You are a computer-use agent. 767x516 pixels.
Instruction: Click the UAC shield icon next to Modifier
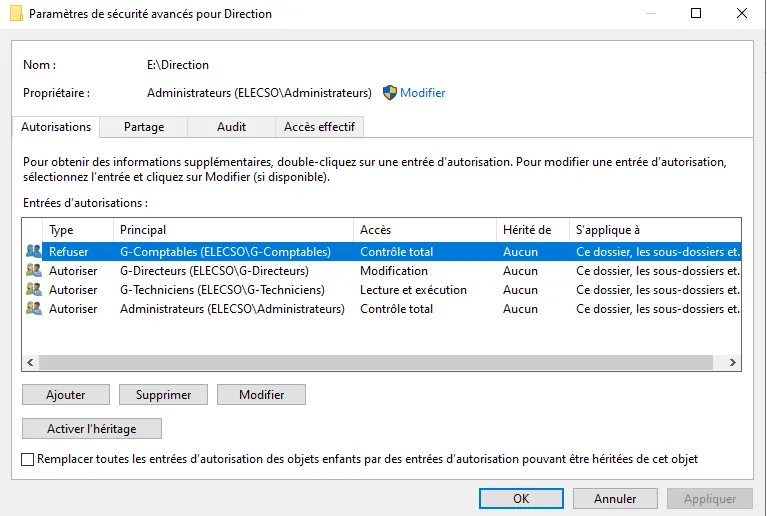[390, 93]
